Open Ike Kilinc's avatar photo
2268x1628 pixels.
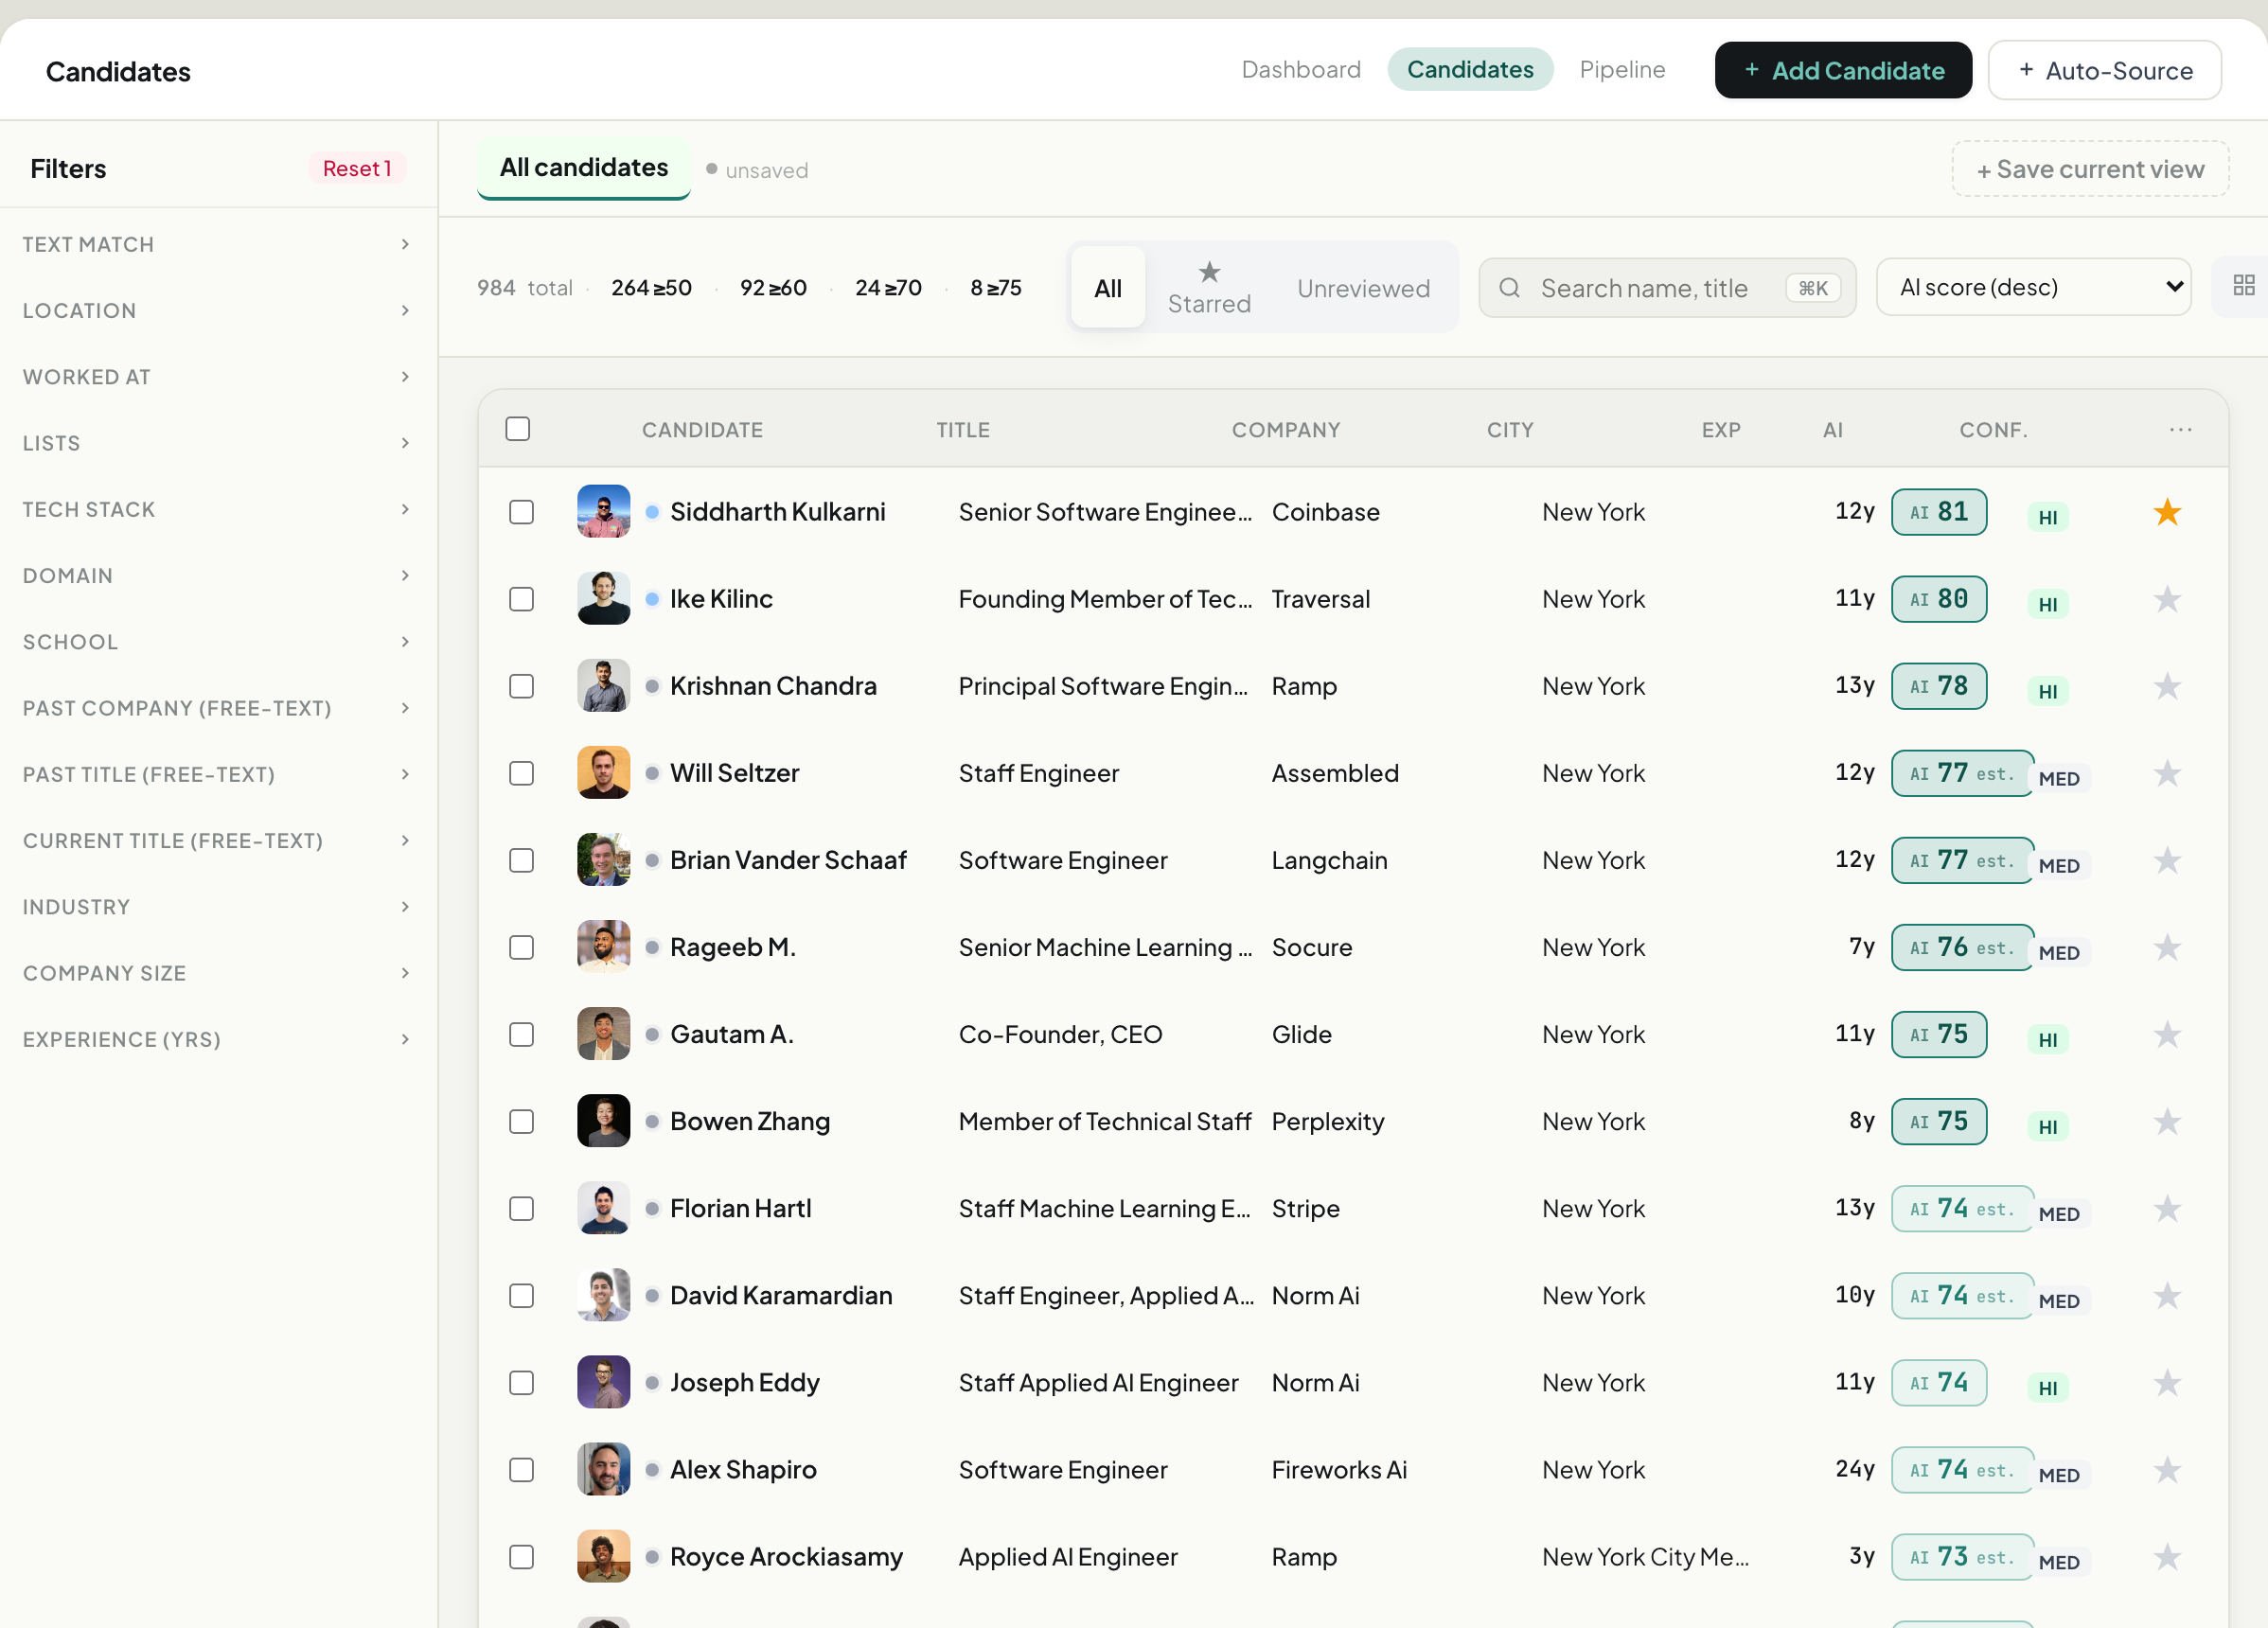click(603, 599)
